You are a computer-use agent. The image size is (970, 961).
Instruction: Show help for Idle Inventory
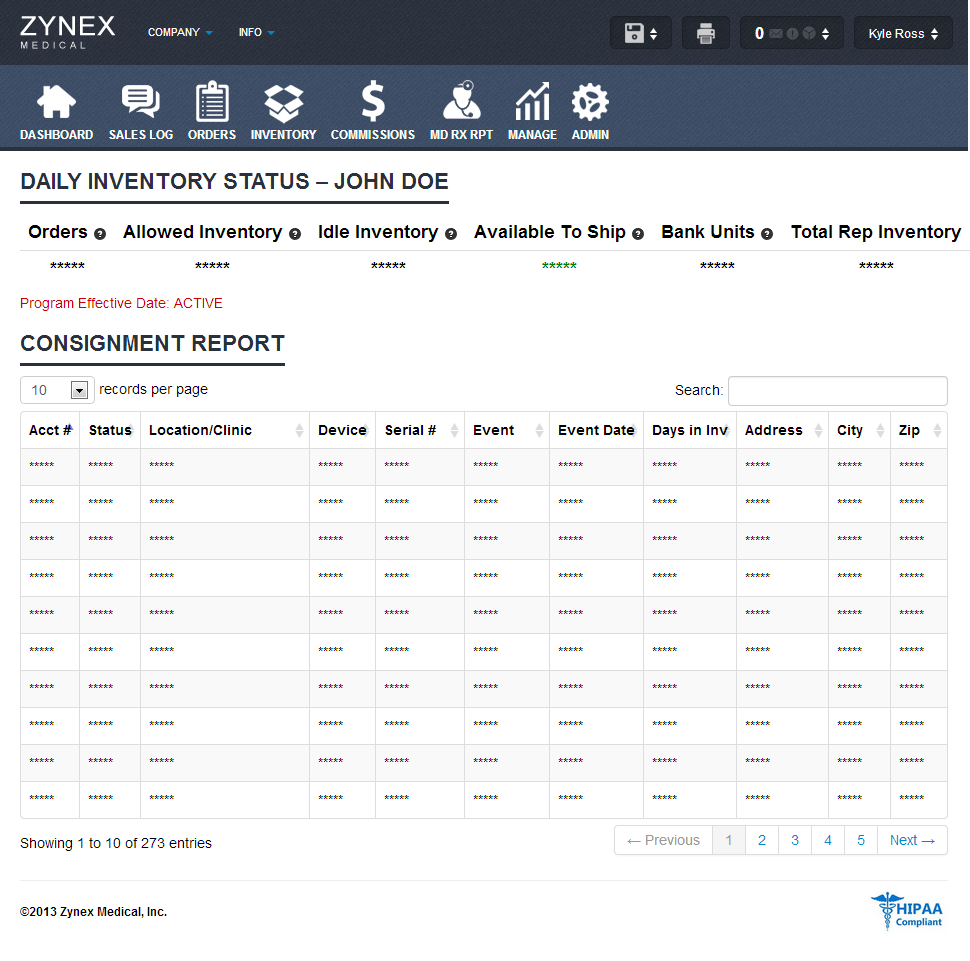pos(451,234)
